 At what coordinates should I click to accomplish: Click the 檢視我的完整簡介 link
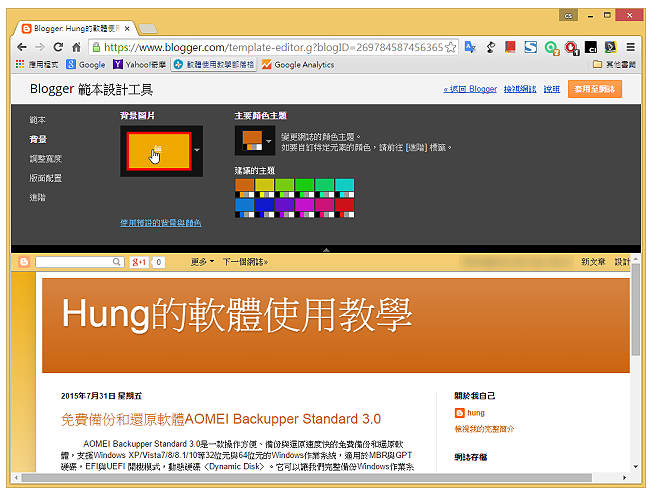coord(484,429)
